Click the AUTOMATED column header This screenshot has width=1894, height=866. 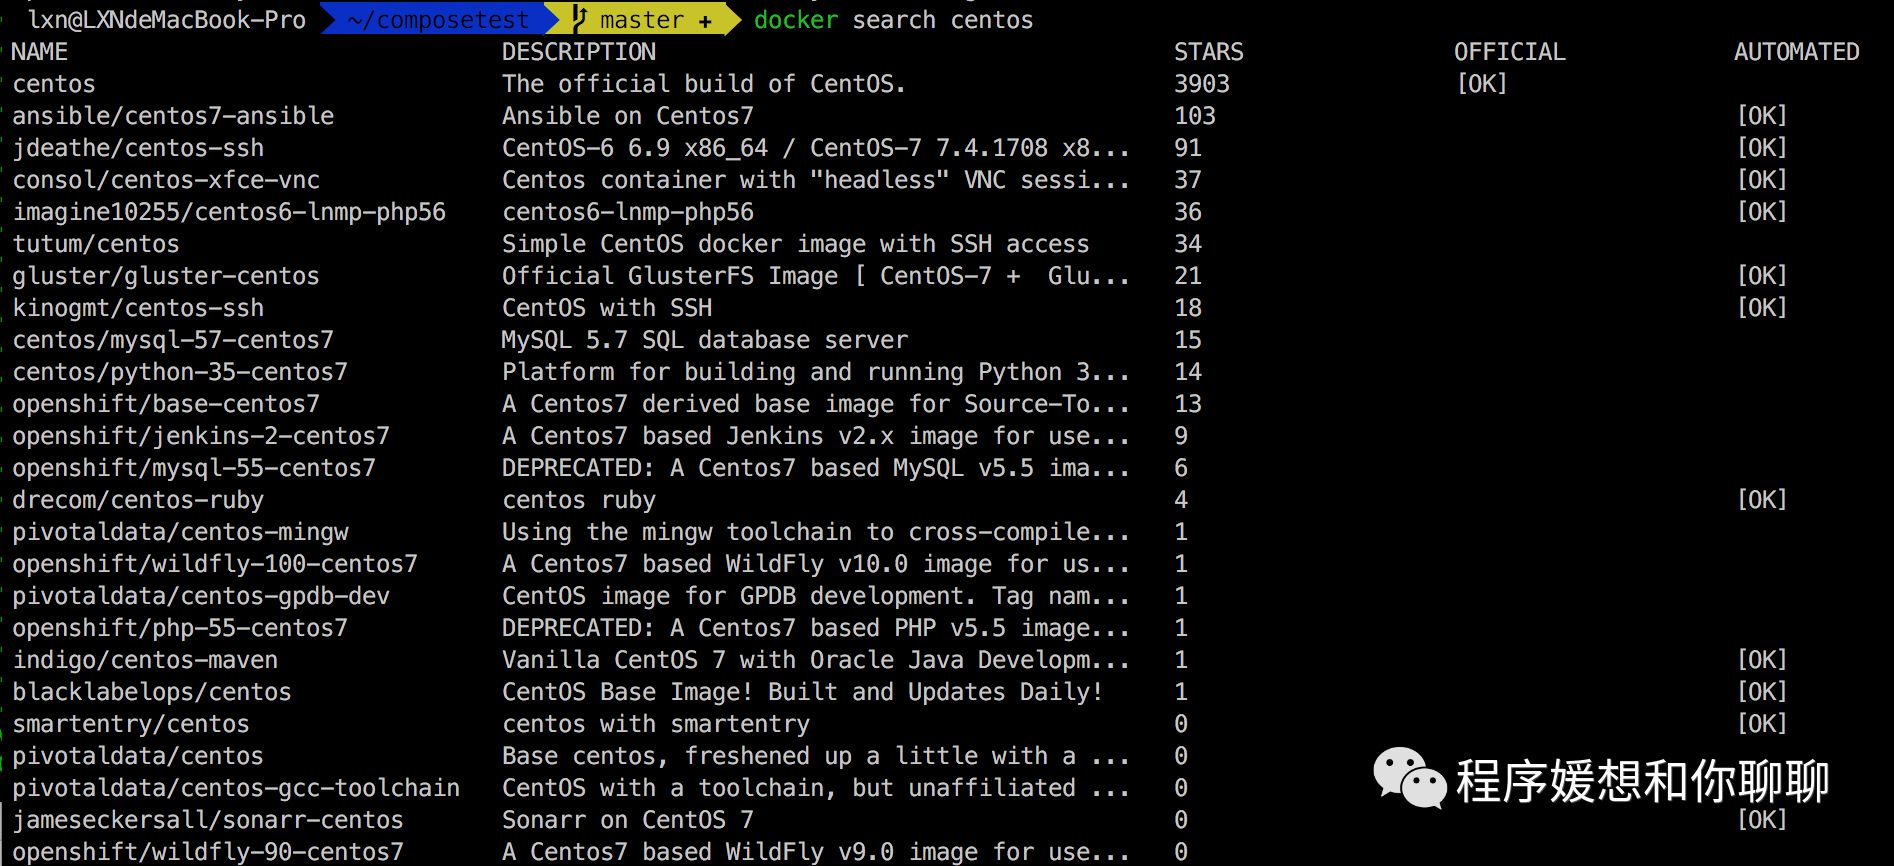pyautogui.click(x=1797, y=52)
